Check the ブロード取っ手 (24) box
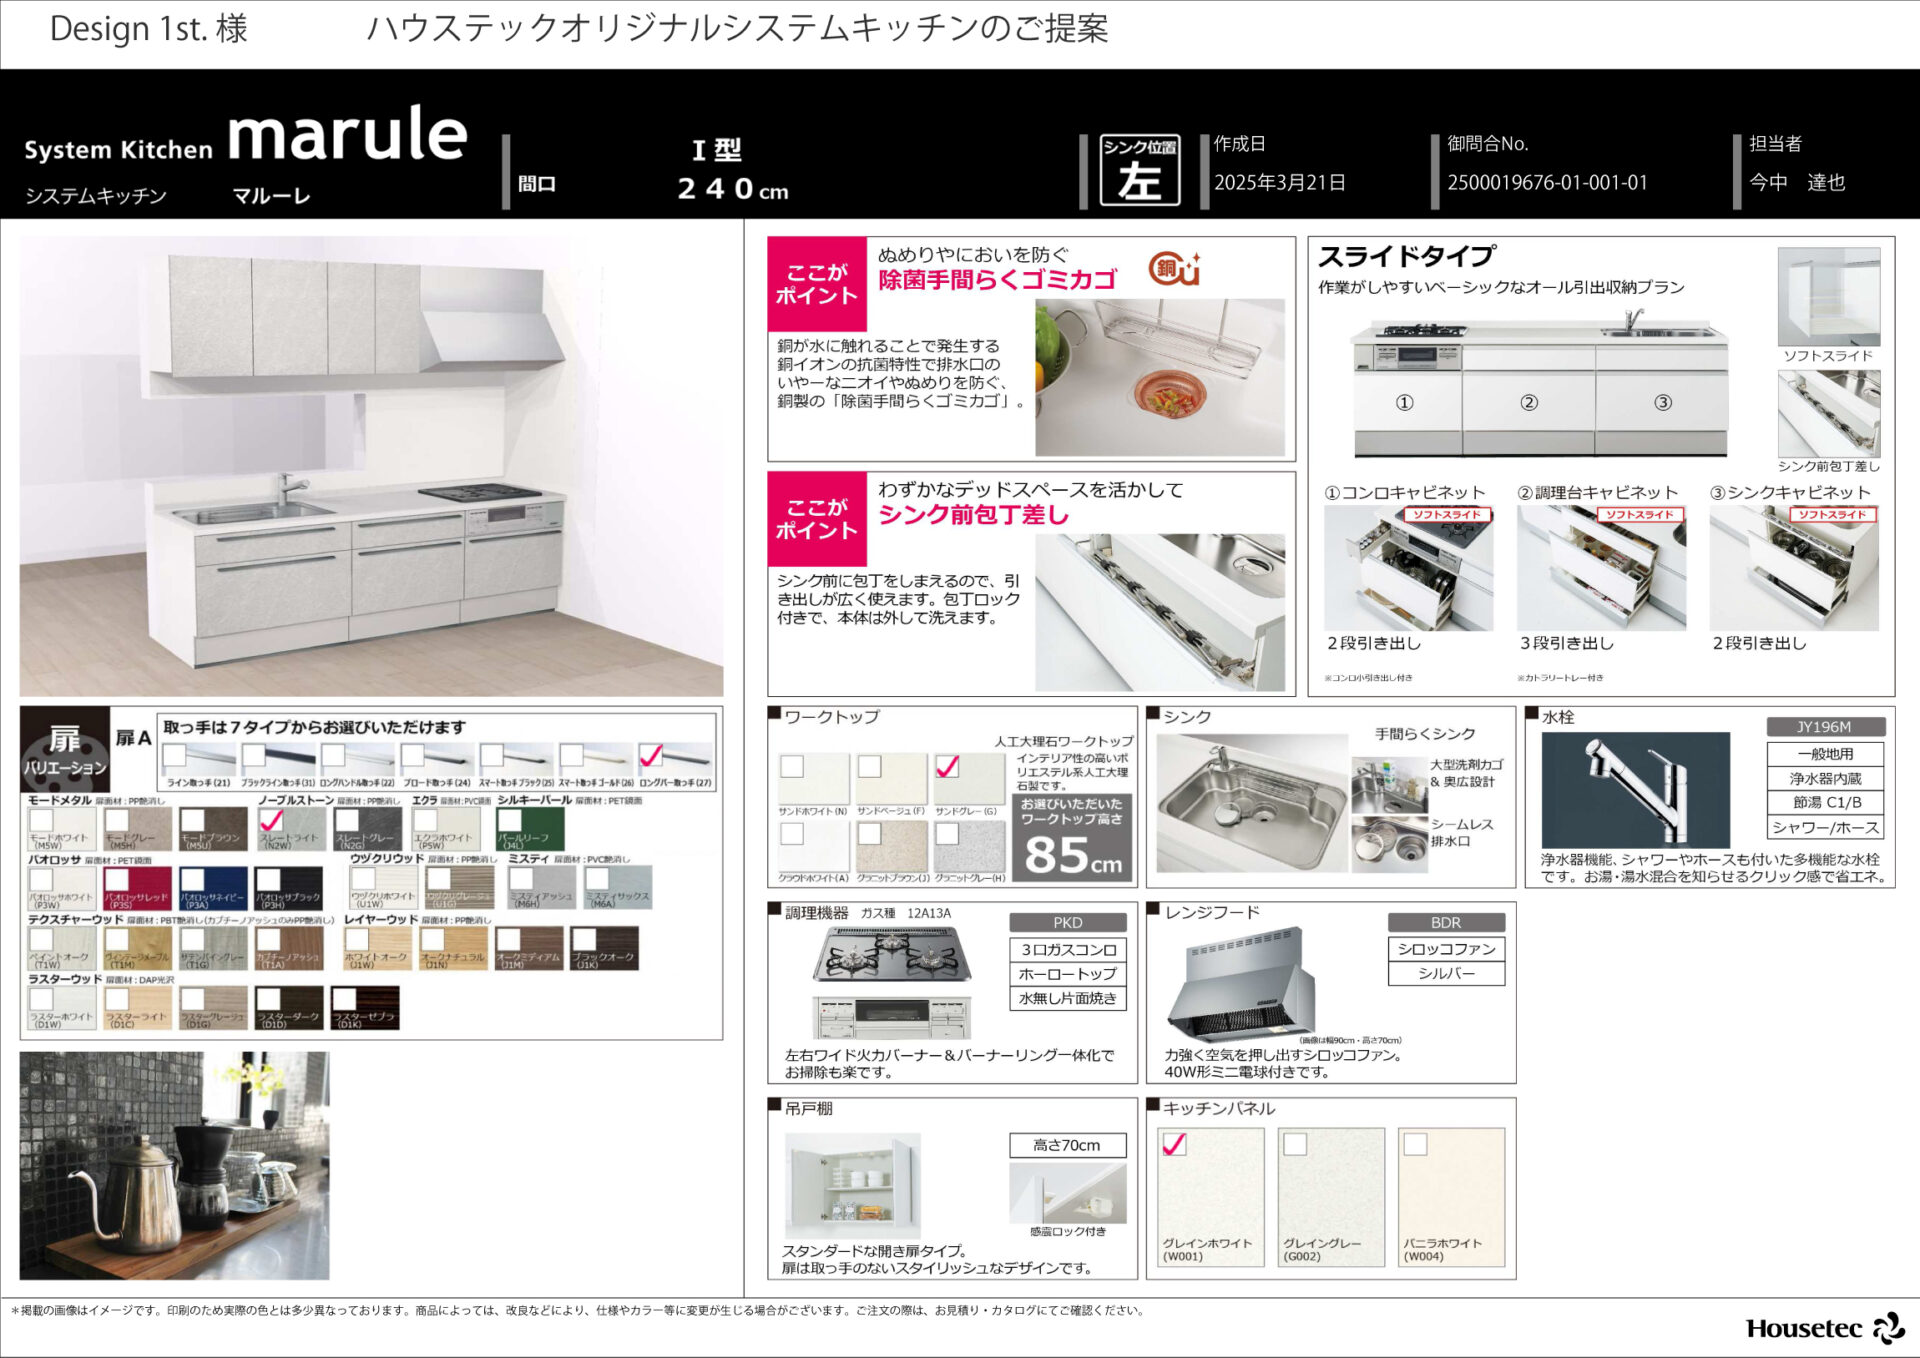 pos(413,755)
